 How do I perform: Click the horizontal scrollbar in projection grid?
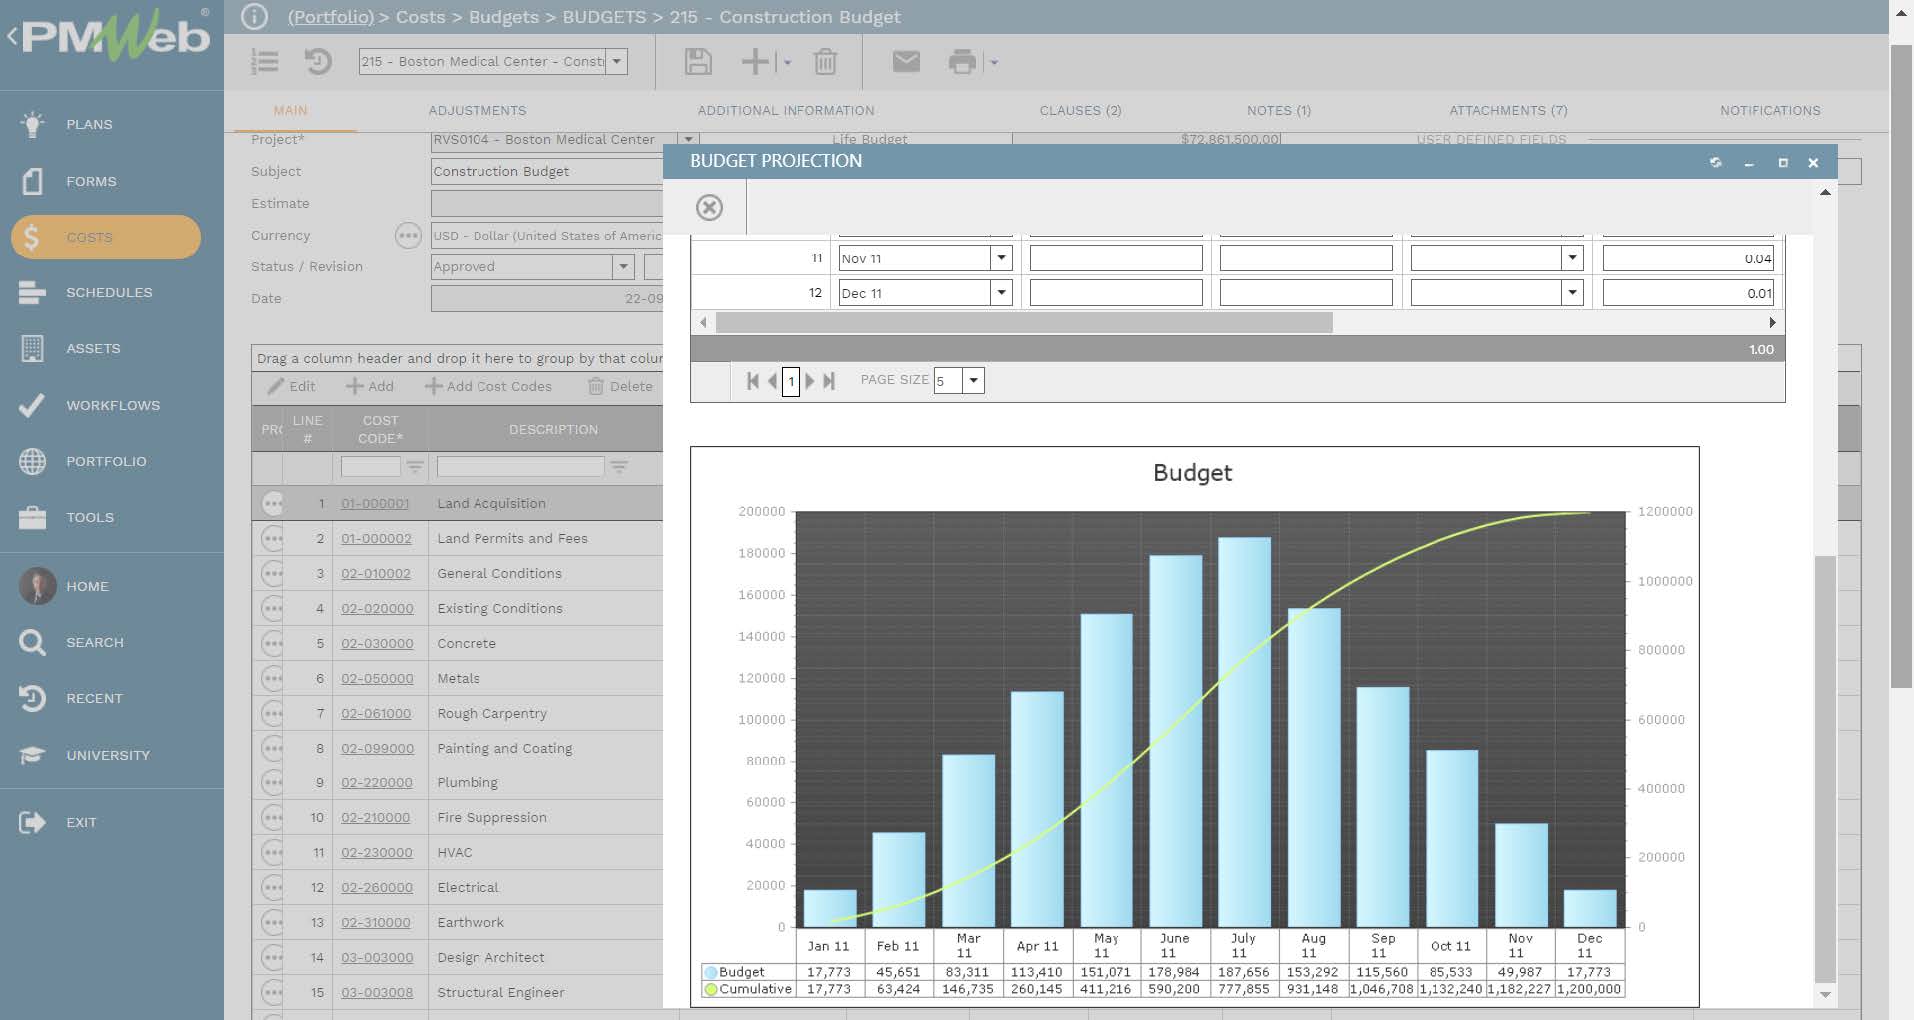point(1024,322)
